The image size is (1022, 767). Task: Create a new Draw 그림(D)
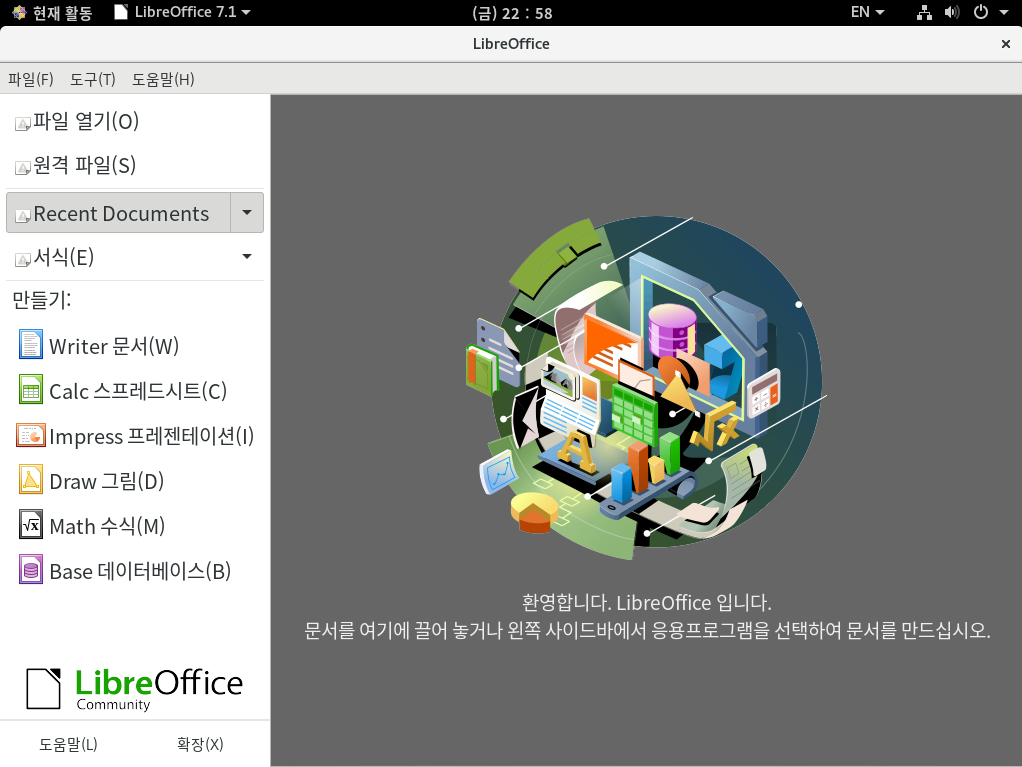point(135,480)
